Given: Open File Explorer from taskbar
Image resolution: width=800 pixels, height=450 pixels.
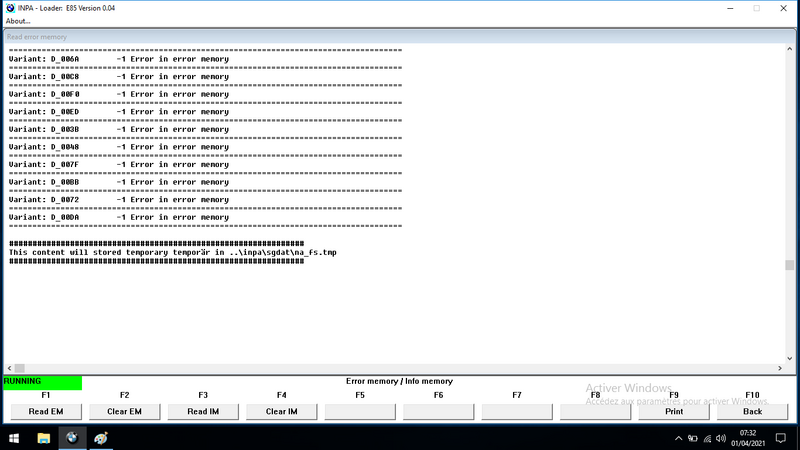Looking at the screenshot, I should tap(43, 438).
